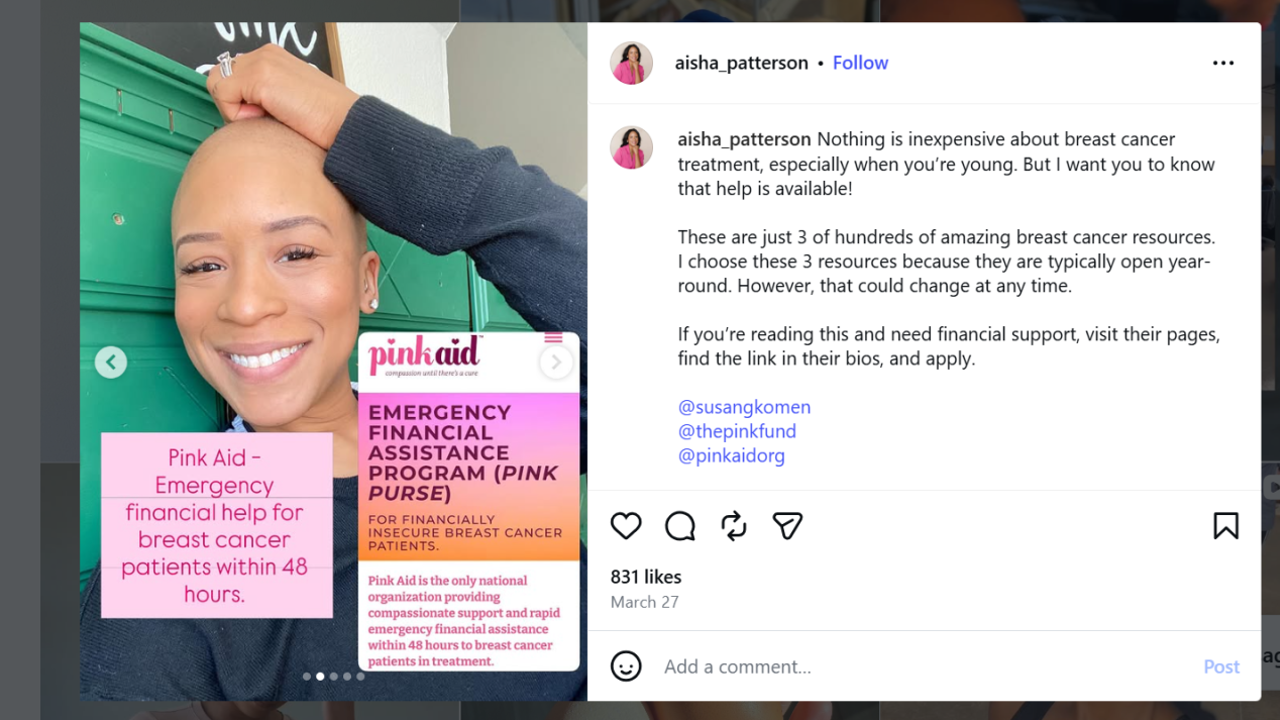View the 831 likes list
Screen dimensions: 1280x720
646,577
